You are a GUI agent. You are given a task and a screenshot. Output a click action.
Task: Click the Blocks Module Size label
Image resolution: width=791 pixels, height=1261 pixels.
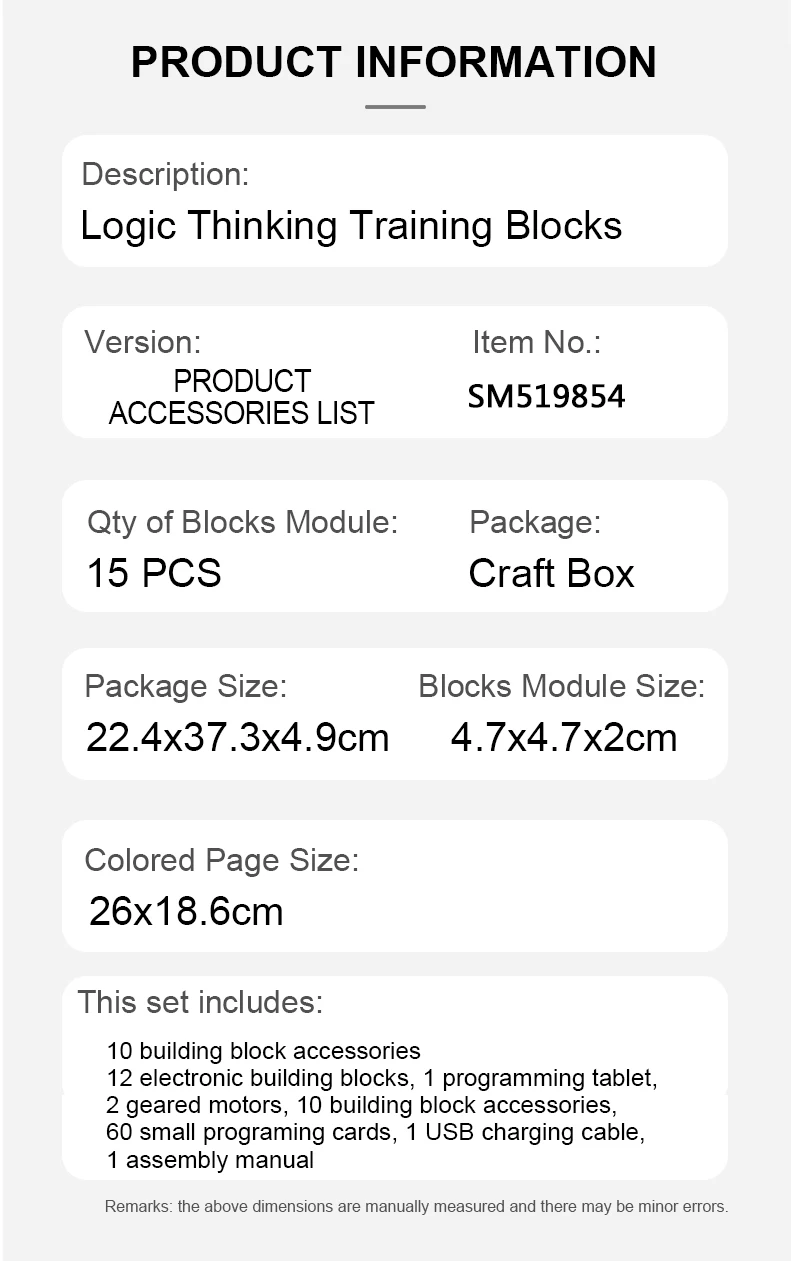click(561, 686)
